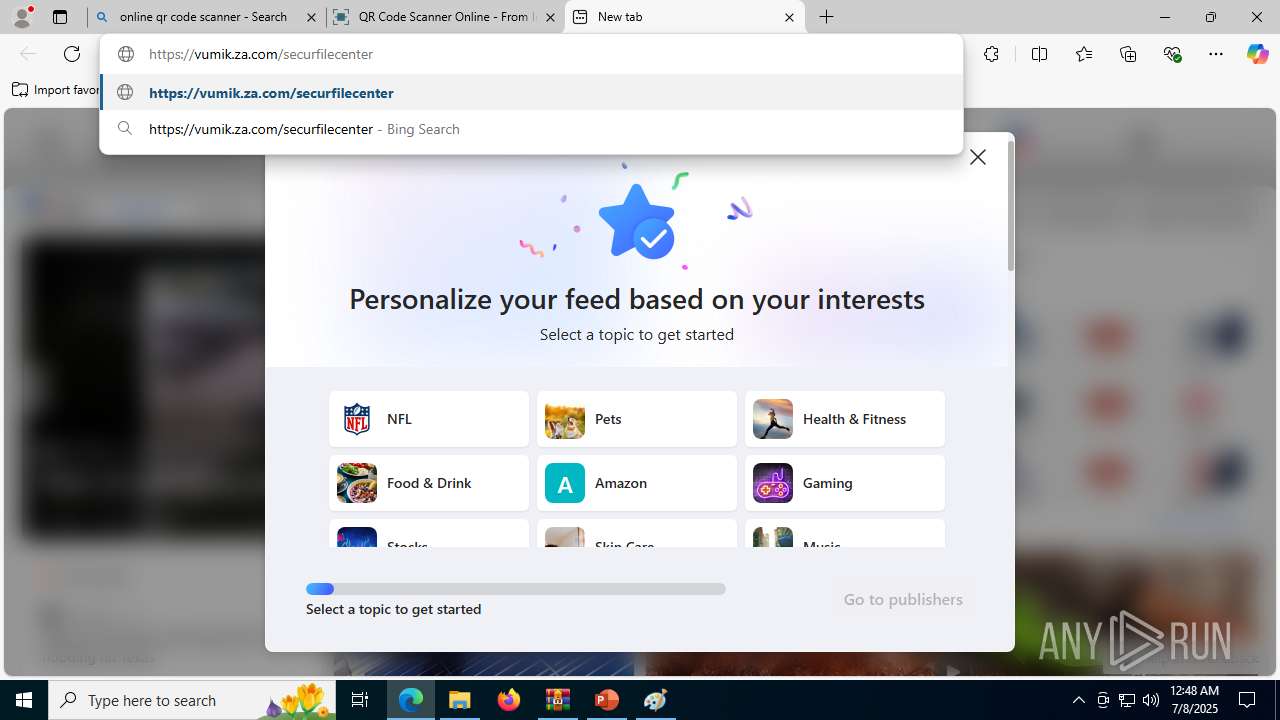The width and height of the screenshot is (1280, 720).
Task: Select the Amazon topic
Action: (637, 483)
